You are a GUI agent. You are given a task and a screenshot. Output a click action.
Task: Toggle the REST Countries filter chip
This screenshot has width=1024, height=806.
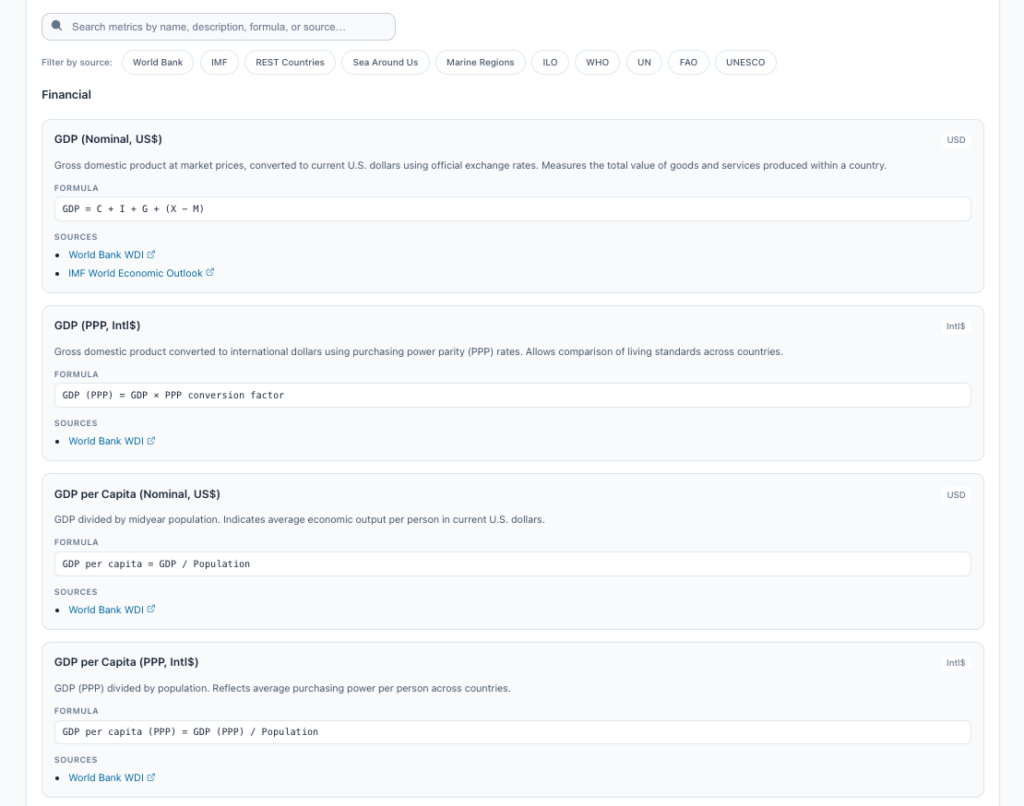(x=290, y=62)
